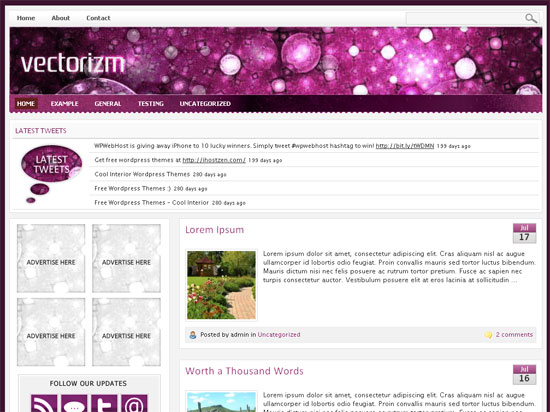This screenshot has width=550, height=412.
Task: Click the vectorizm site logo
Action: 73,63
